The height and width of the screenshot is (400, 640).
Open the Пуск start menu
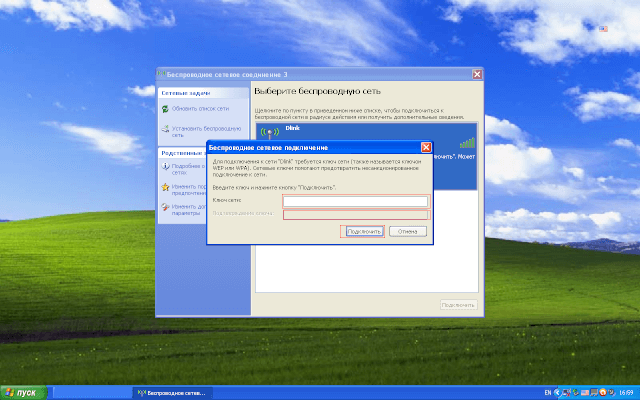coord(22,392)
